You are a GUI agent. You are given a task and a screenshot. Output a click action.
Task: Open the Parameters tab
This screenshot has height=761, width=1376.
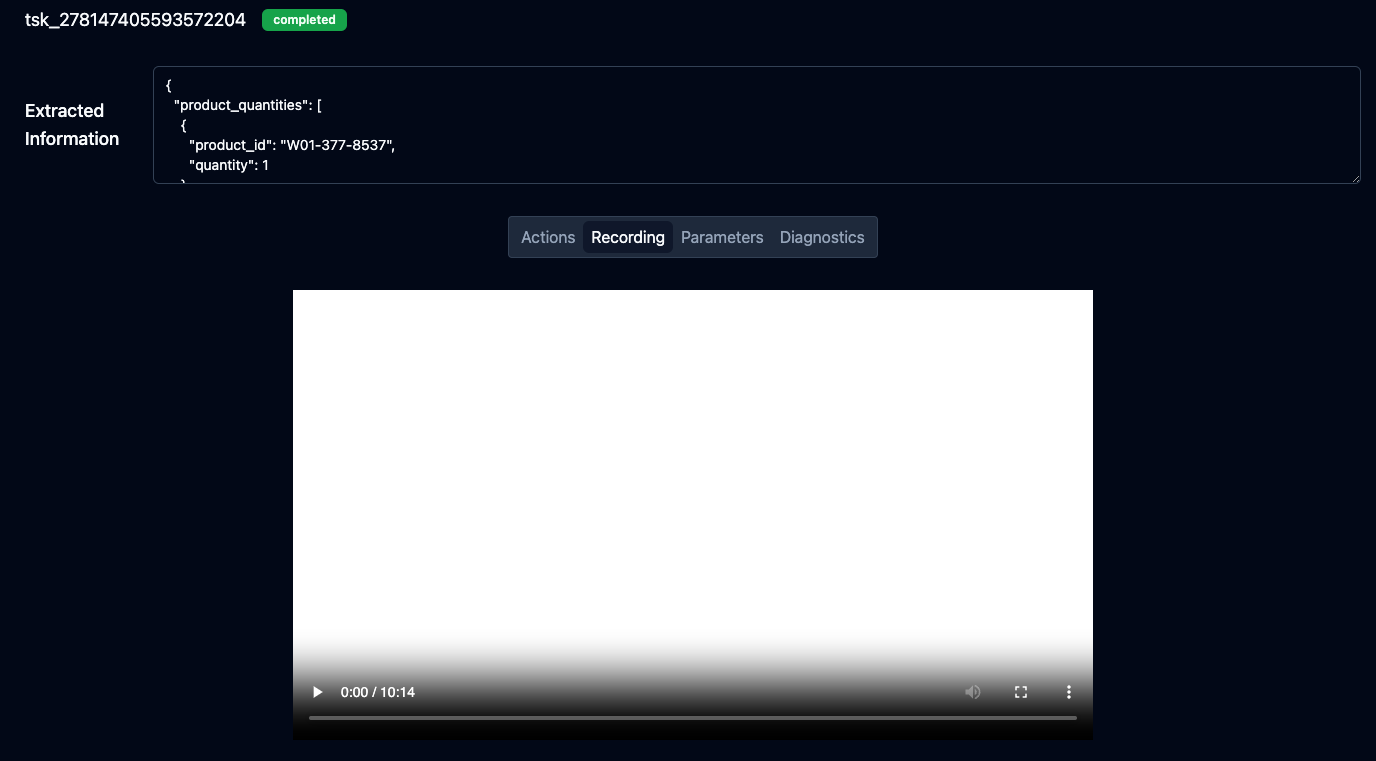coord(722,237)
